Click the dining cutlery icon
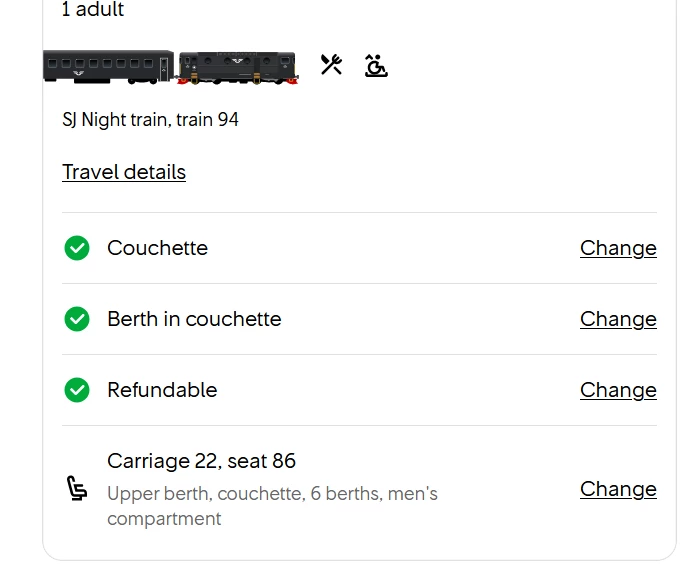The image size is (692, 575). click(x=331, y=65)
